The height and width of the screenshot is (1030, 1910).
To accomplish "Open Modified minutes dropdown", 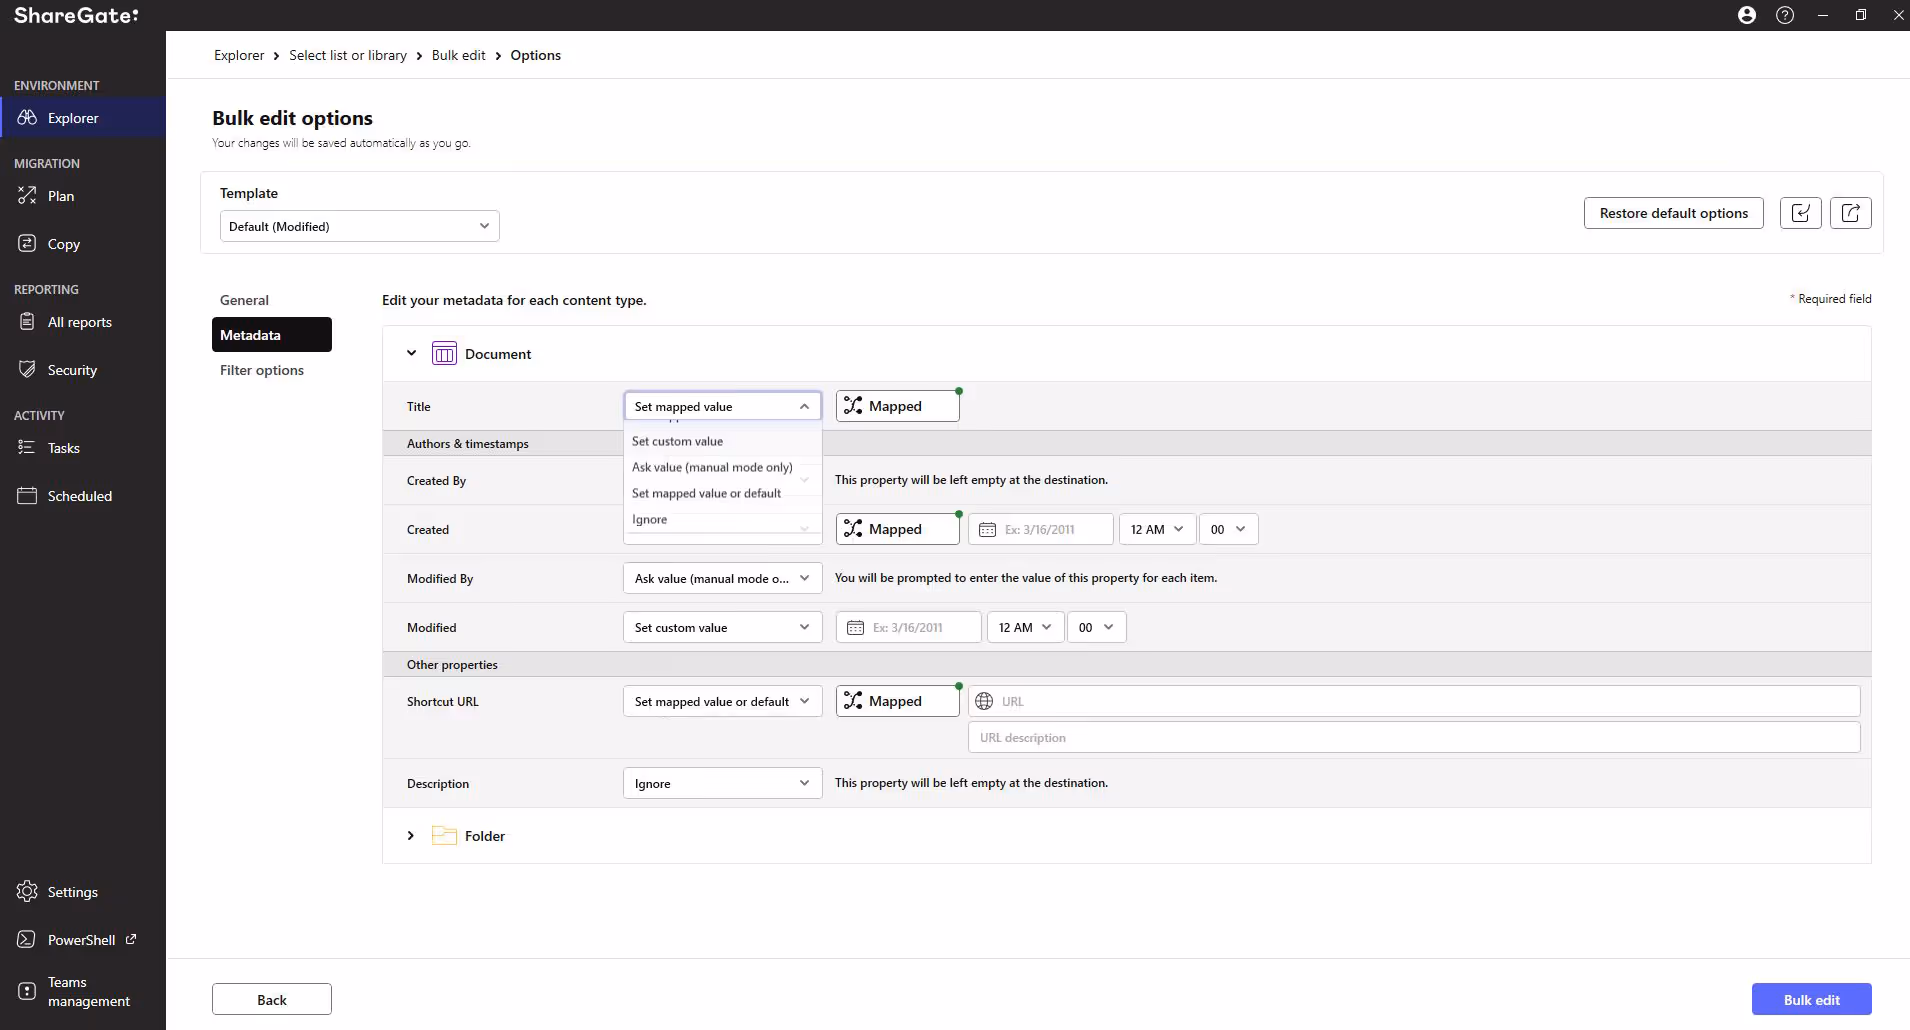I will pos(1096,627).
